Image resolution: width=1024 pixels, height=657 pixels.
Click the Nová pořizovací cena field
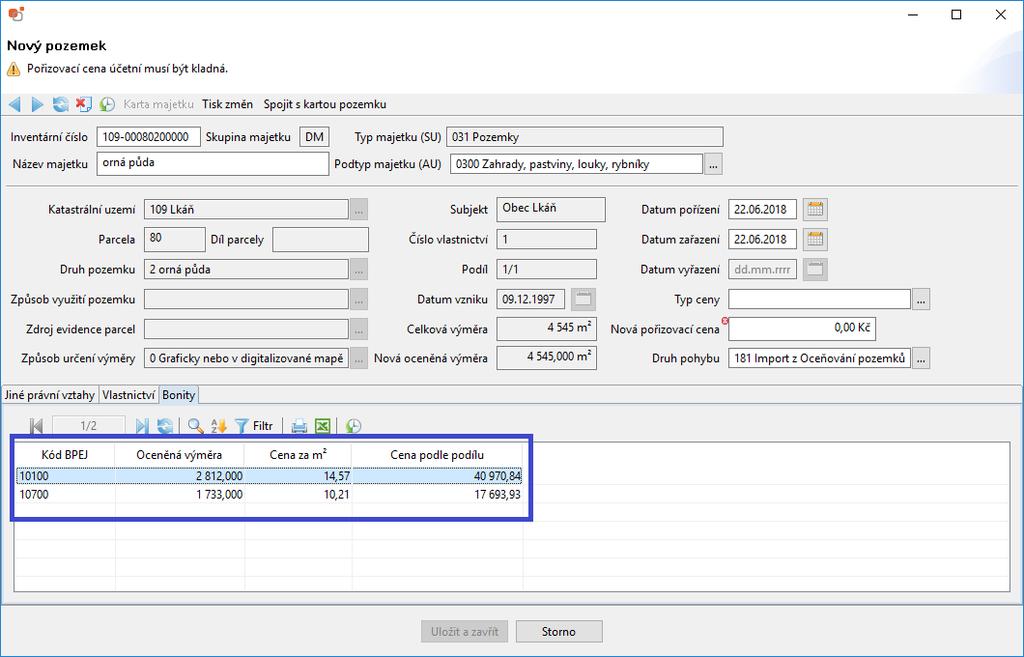[x=802, y=328]
